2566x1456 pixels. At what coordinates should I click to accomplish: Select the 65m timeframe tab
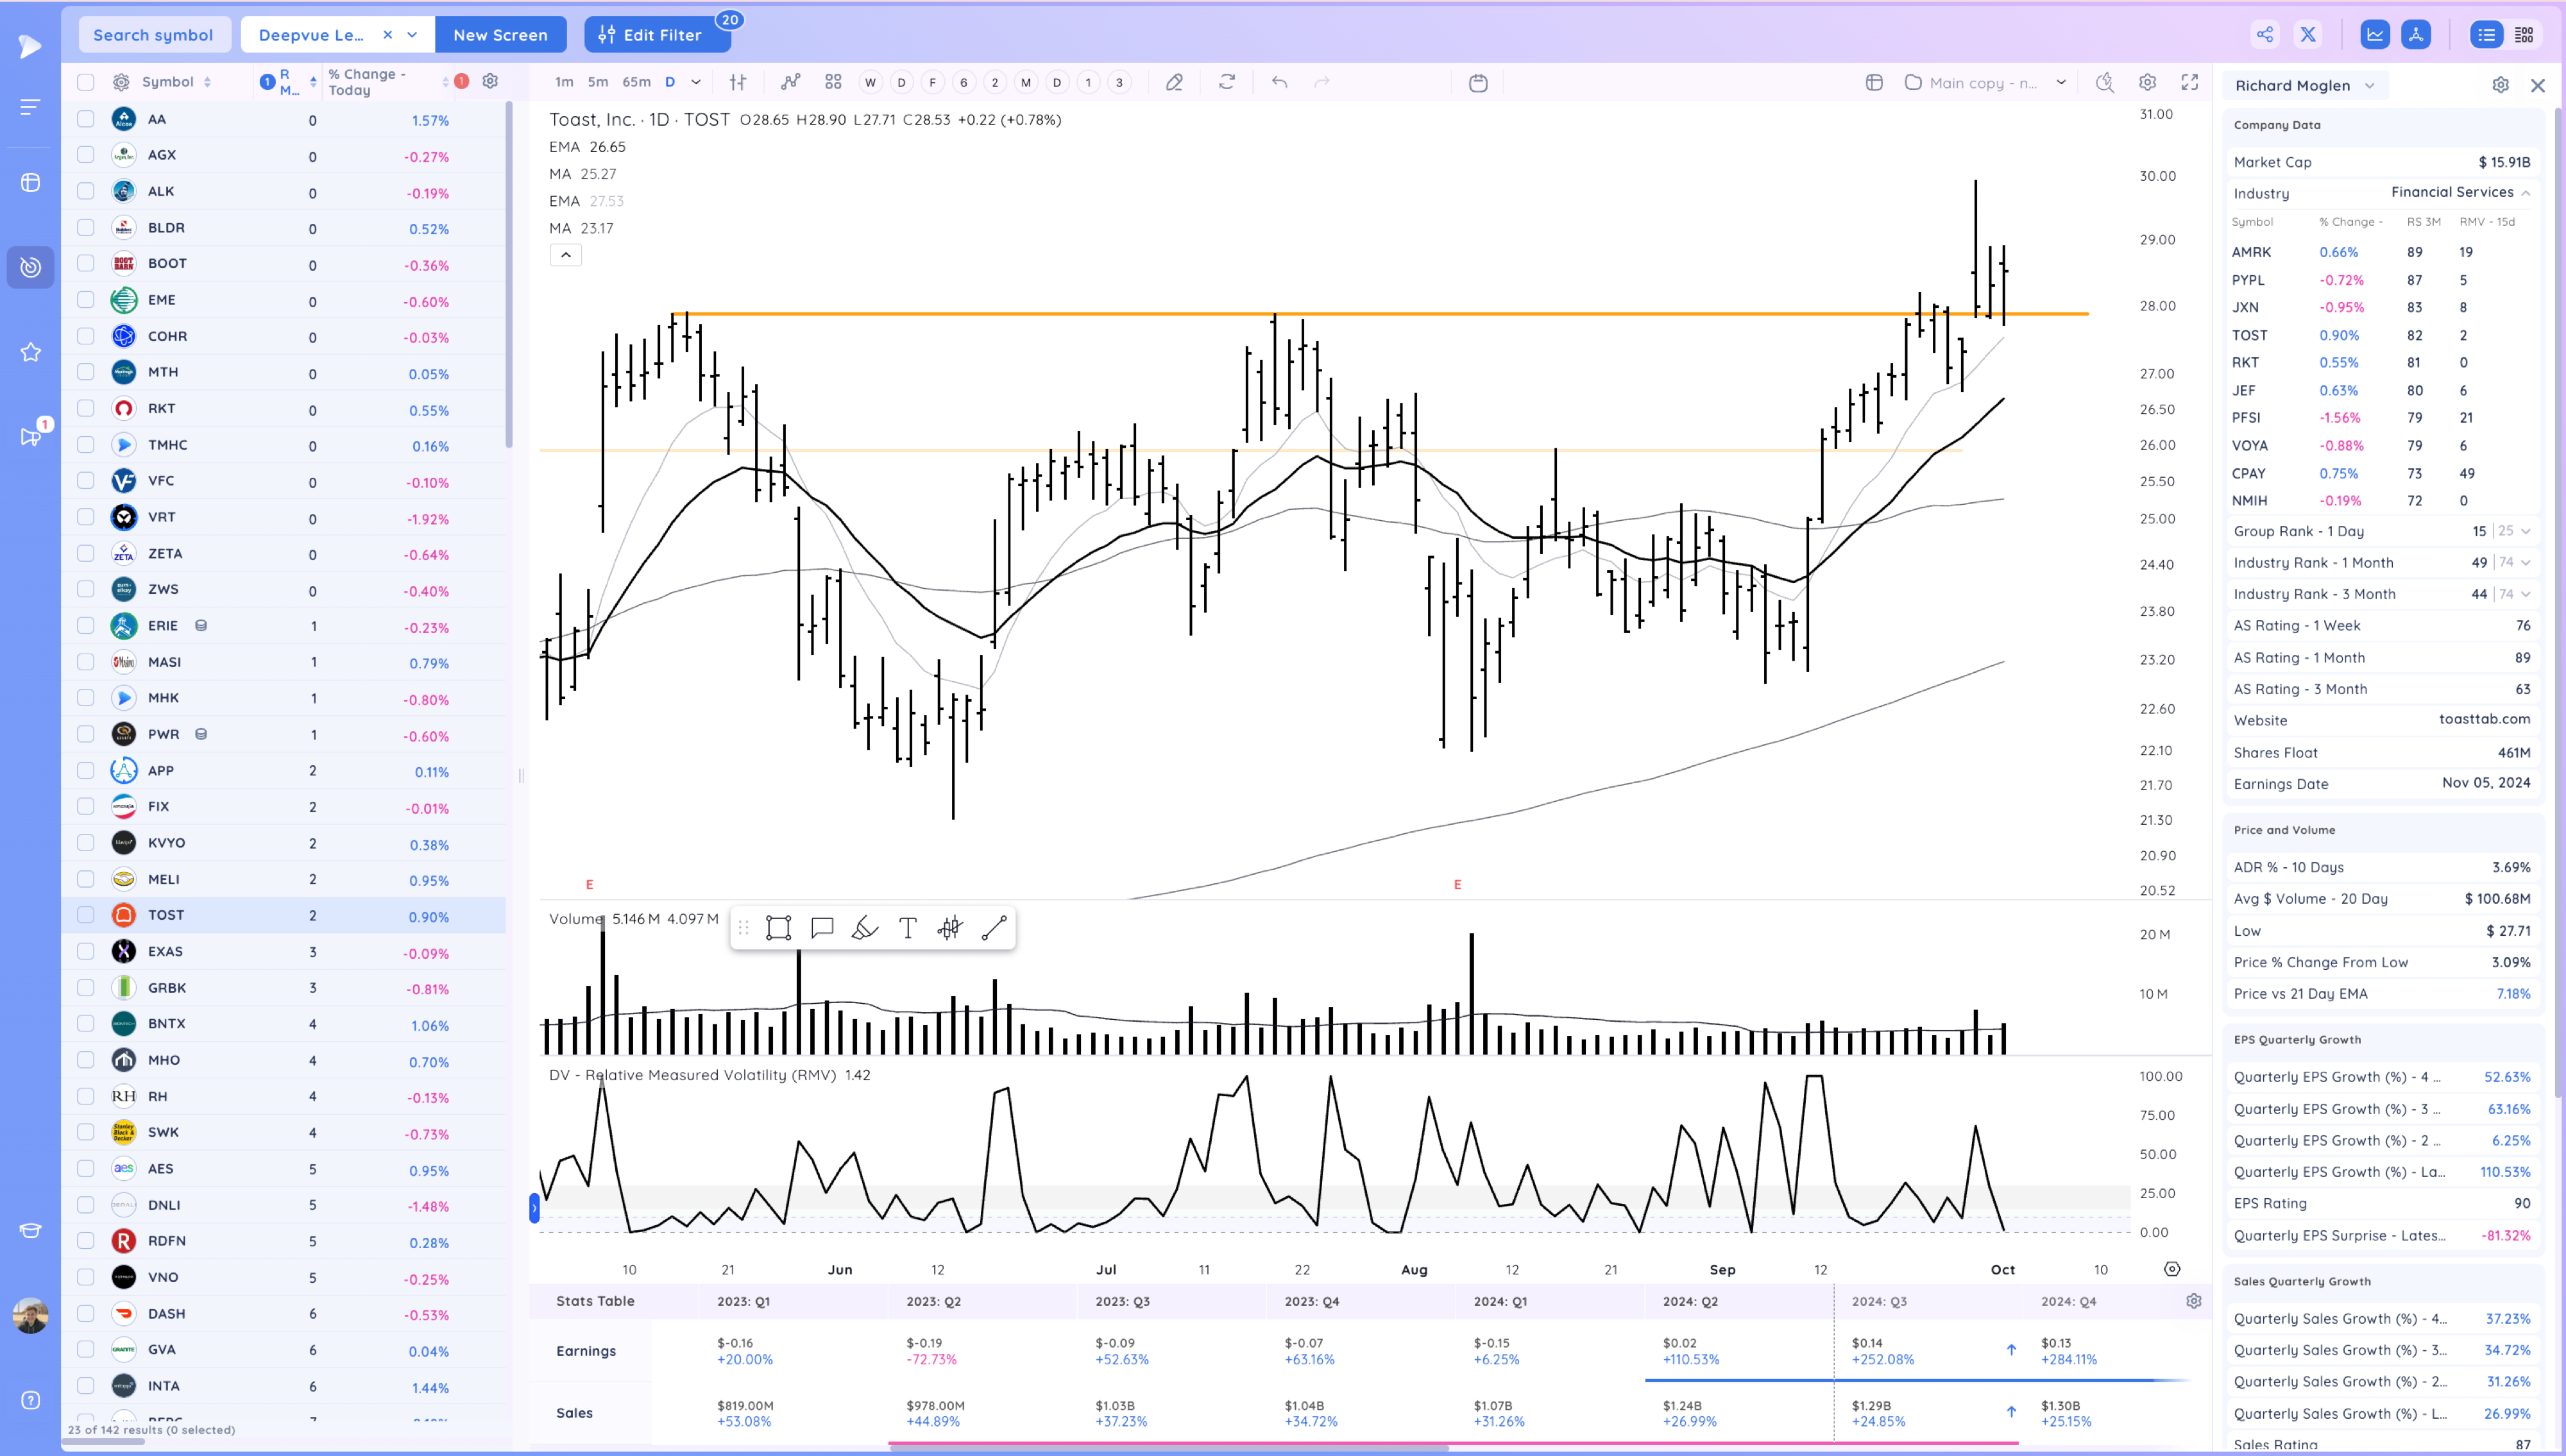(636, 82)
